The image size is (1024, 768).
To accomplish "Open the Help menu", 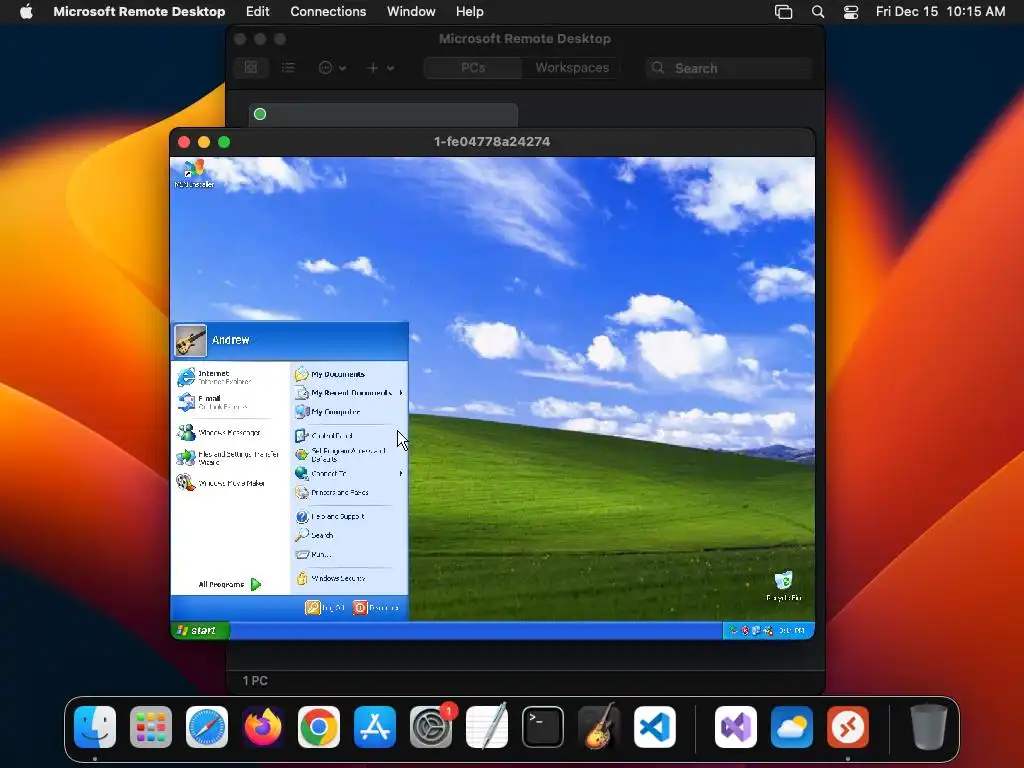I will pos(470,12).
